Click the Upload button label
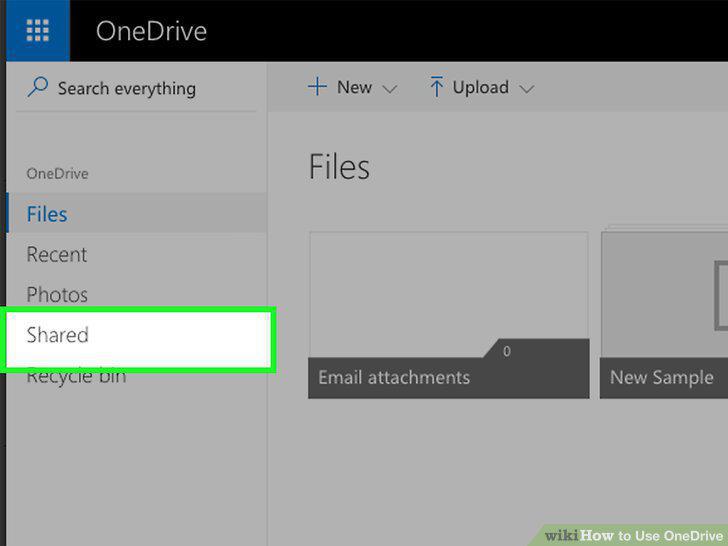The image size is (728, 546). pyautogui.click(x=481, y=87)
